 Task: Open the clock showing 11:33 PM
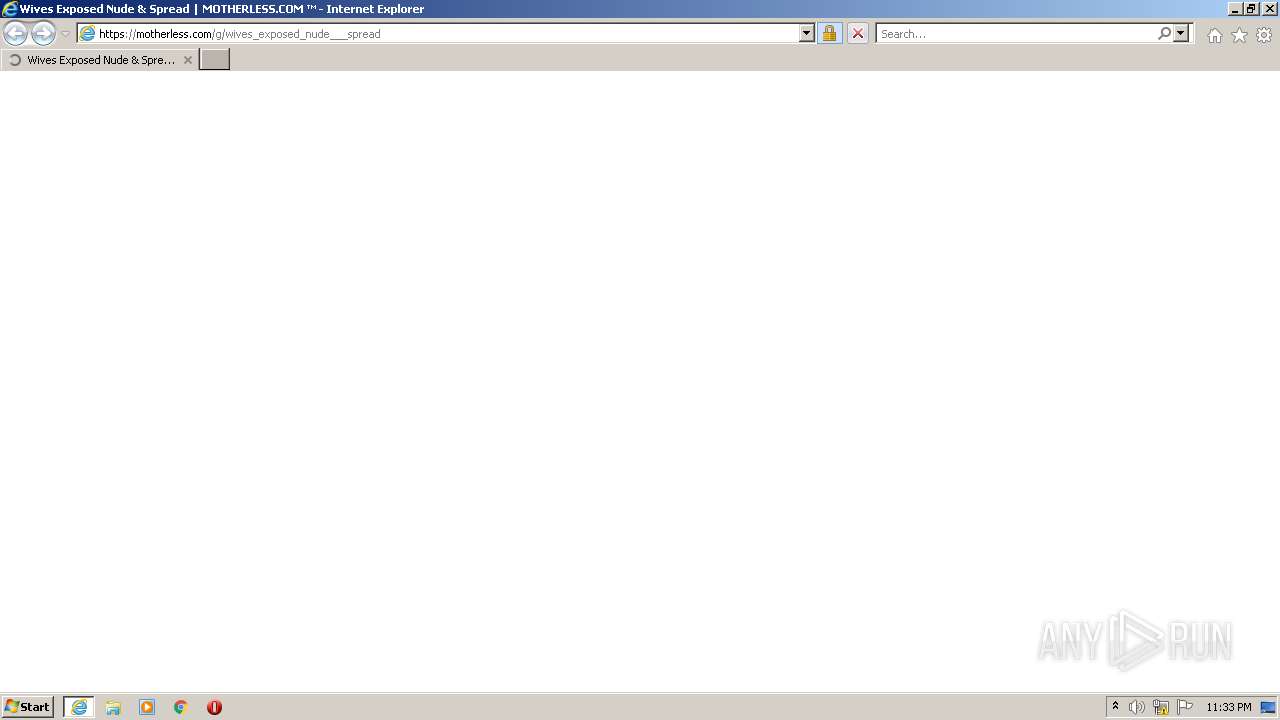pos(1228,707)
